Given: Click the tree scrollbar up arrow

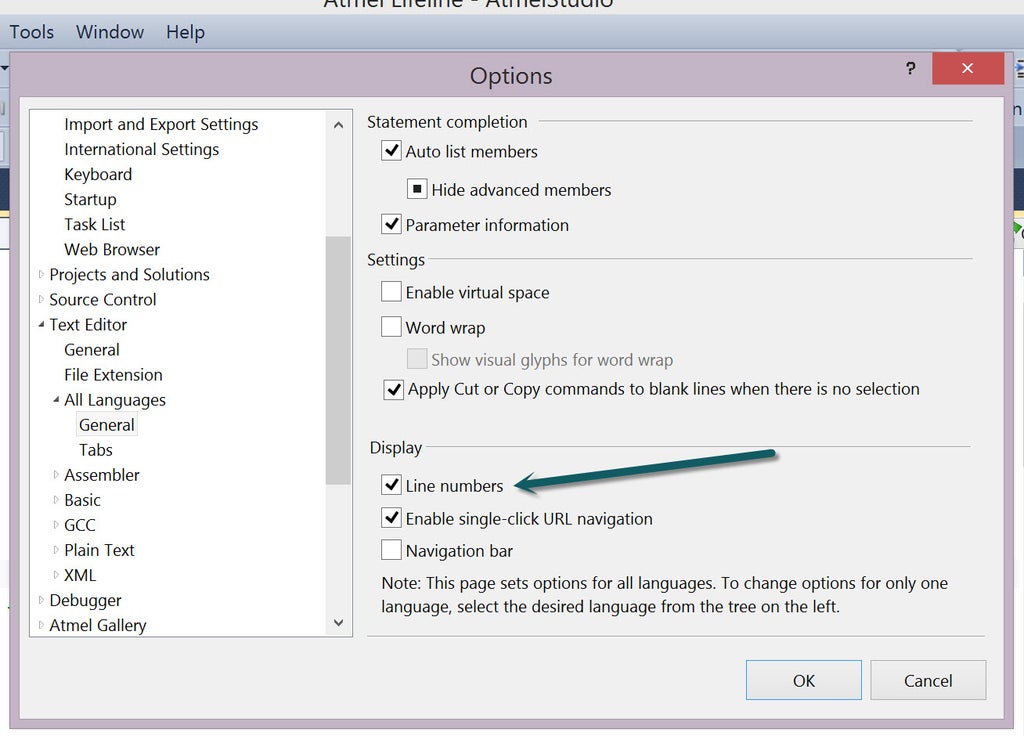Looking at the screenshot, I should click(x=338, y=124).
